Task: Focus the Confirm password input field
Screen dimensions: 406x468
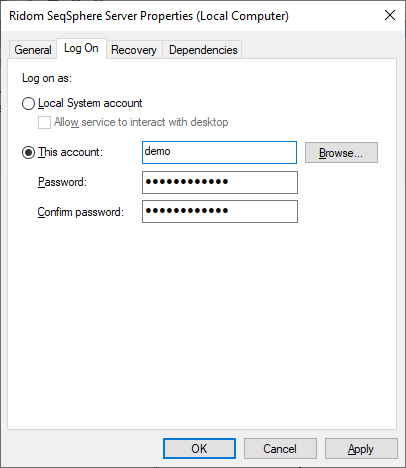Action: pos(220,211)
